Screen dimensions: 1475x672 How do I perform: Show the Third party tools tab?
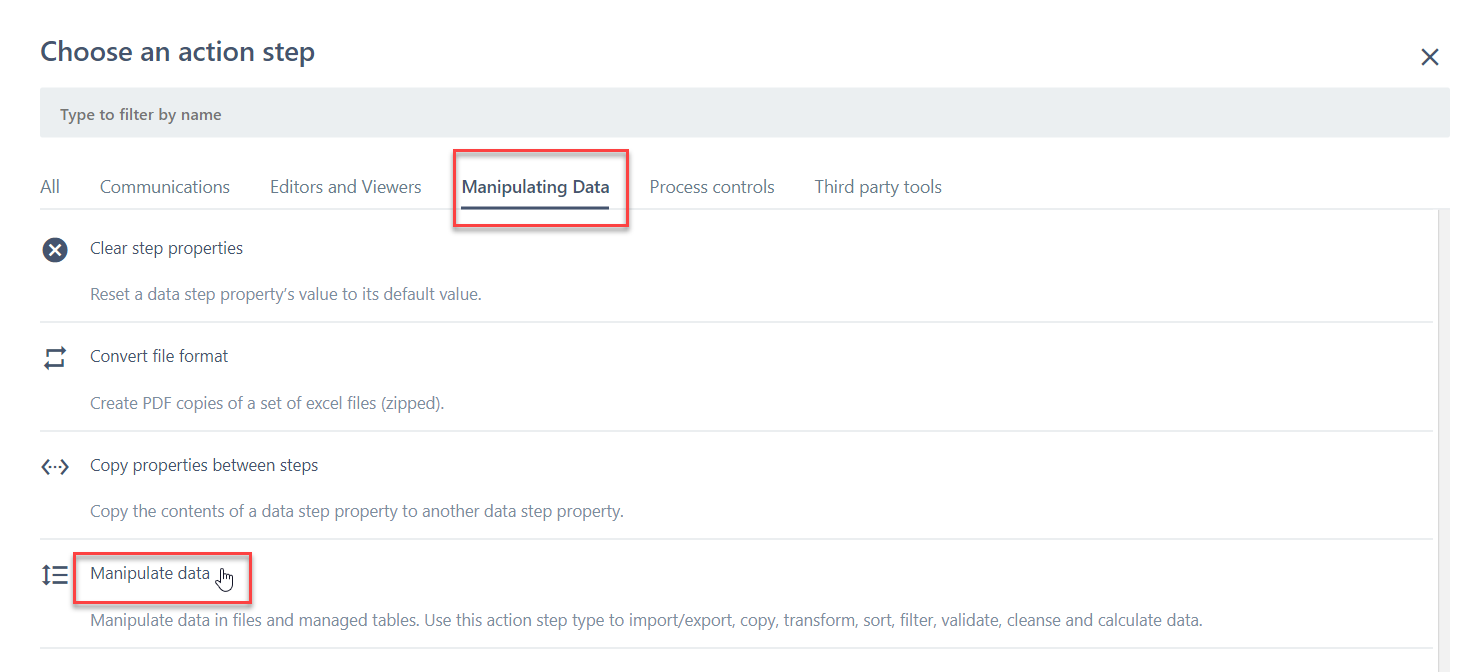[x=878, y=187]
